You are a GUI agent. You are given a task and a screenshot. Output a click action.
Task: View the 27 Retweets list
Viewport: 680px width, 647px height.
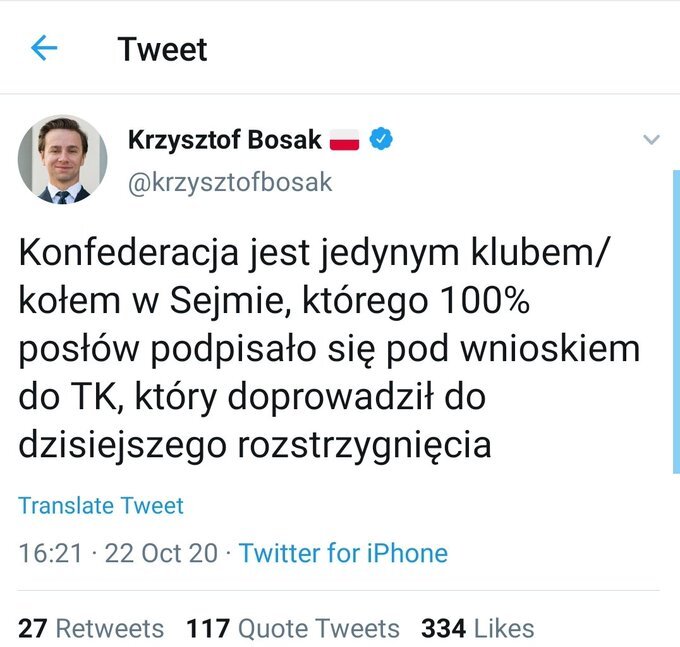tap(91, 628)
